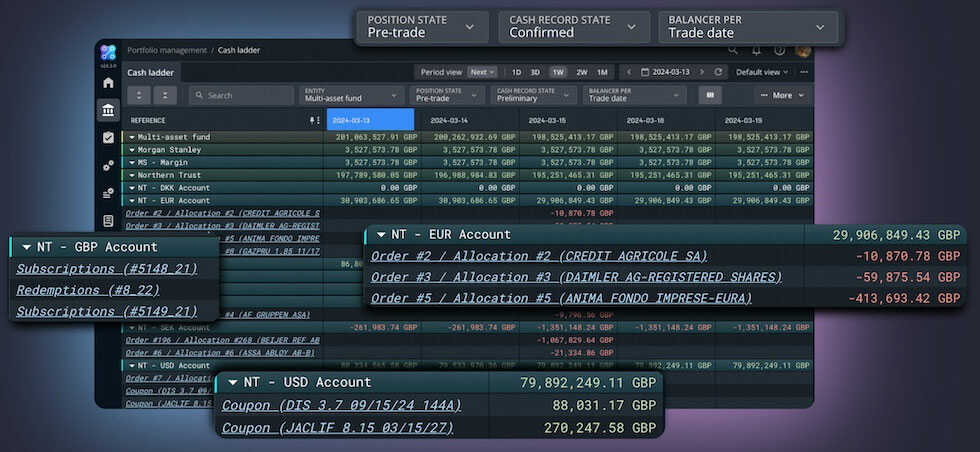Open the More dropdown button
The height and width of the screenshot is (452, 980).
click(x=781, y=95)
